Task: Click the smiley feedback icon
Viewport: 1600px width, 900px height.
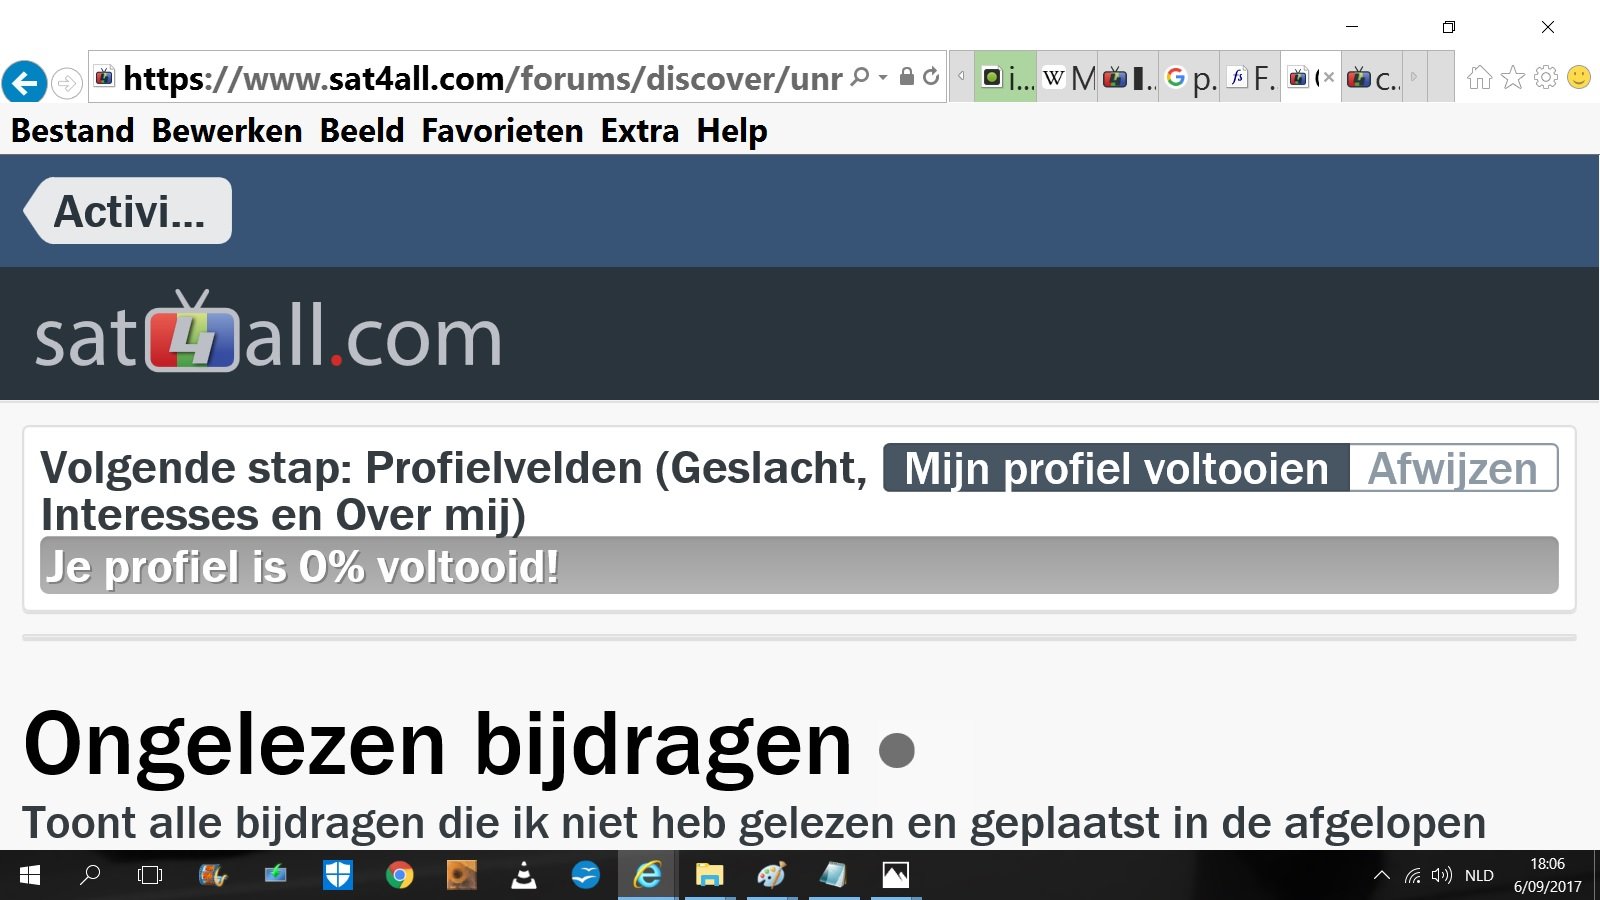Action: [x=1579, y=77]
